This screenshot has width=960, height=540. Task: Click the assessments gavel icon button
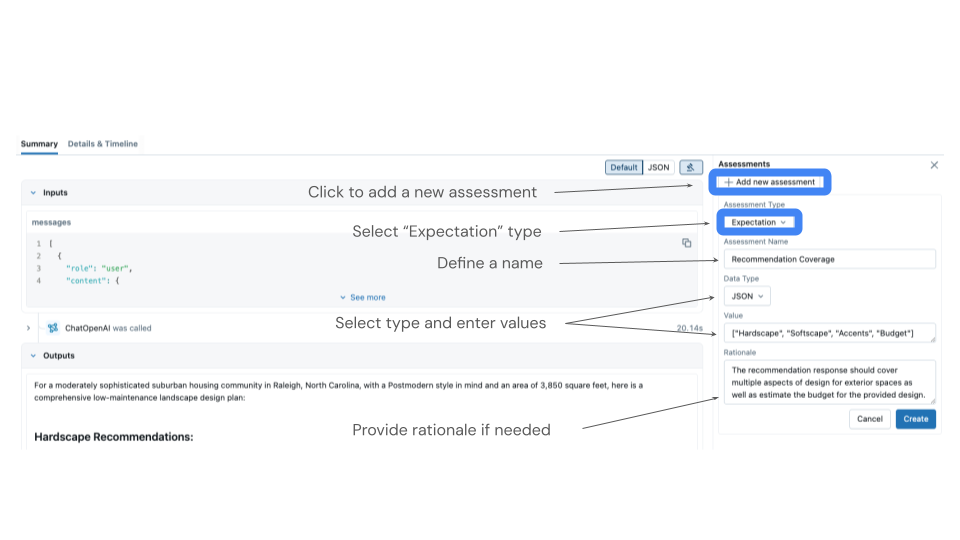click(690, 167)
